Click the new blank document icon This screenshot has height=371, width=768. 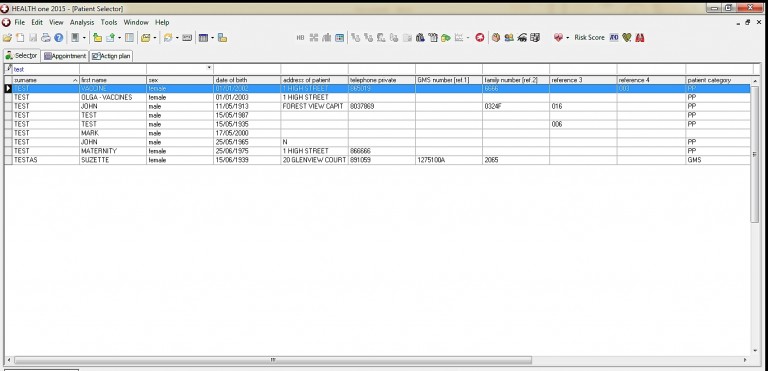coord(20,38)
